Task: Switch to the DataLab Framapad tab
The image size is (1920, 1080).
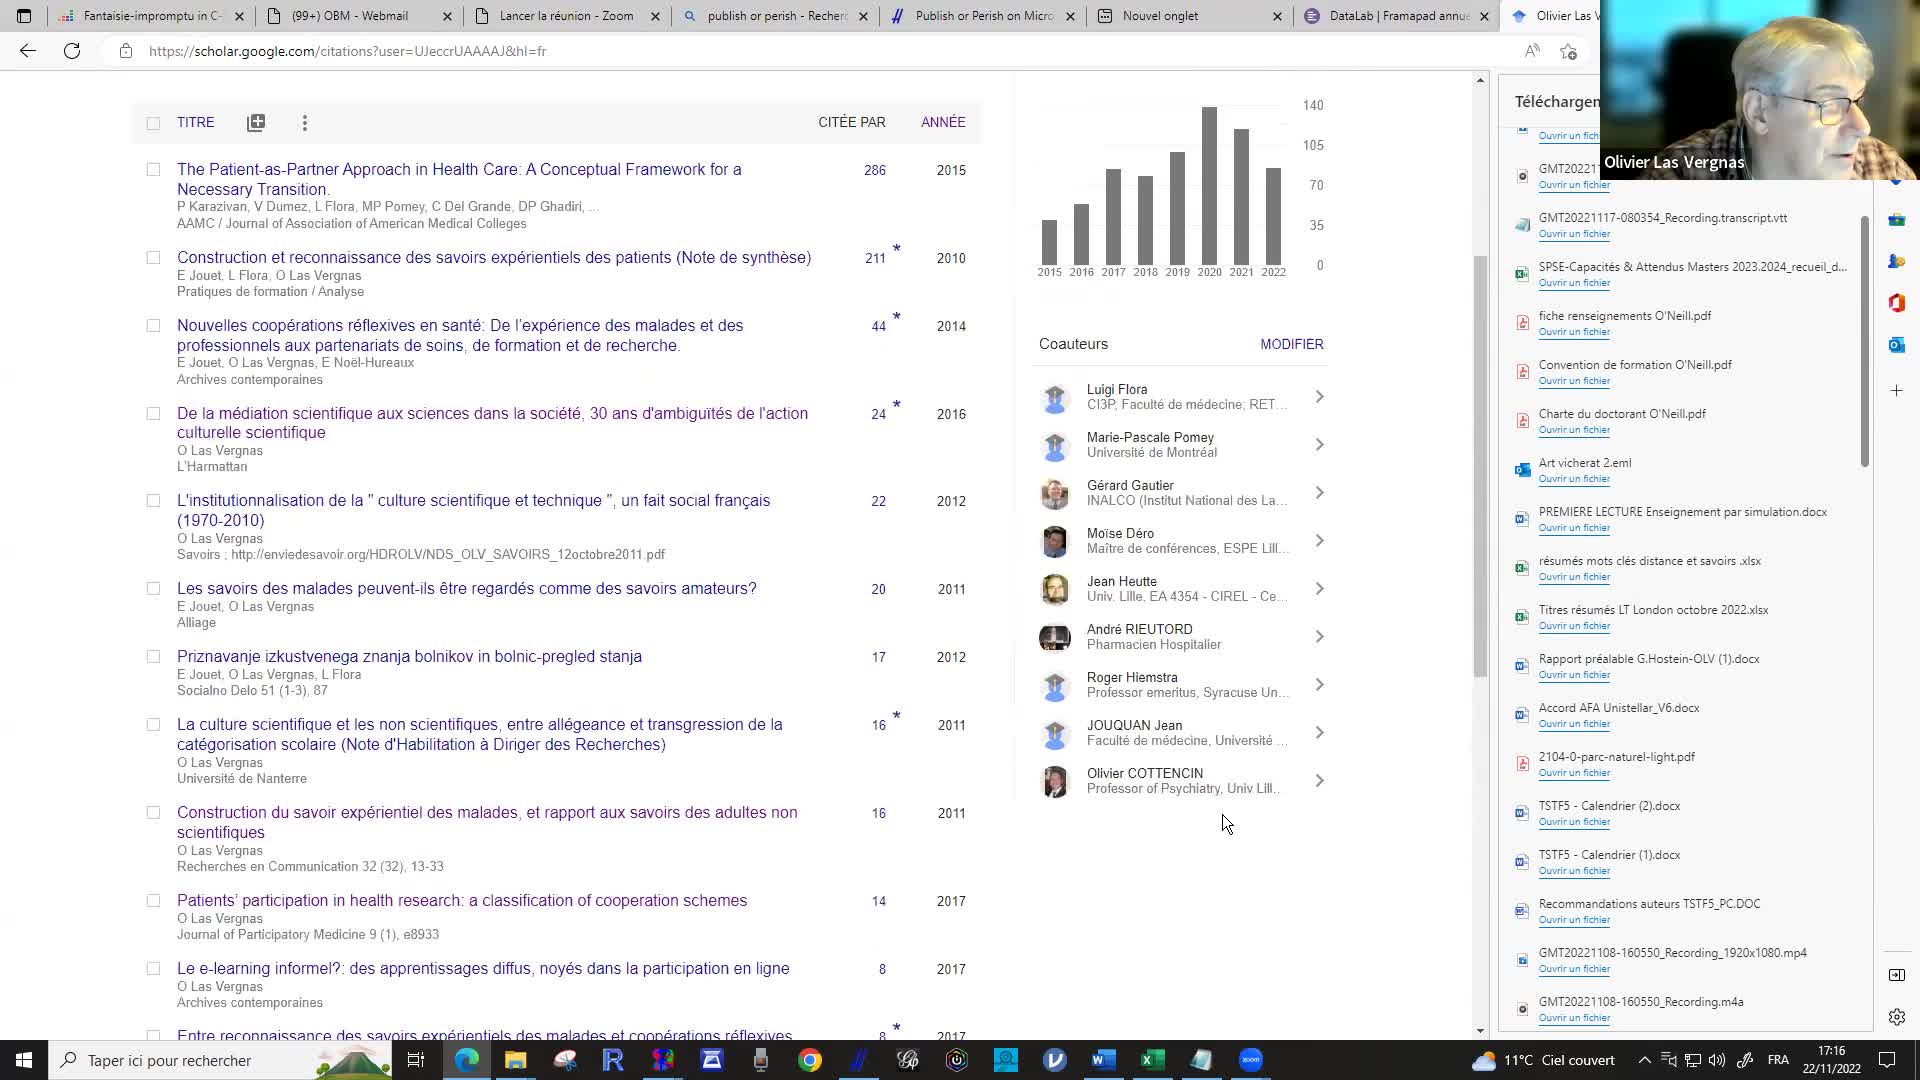Action: click(1397, 16)
